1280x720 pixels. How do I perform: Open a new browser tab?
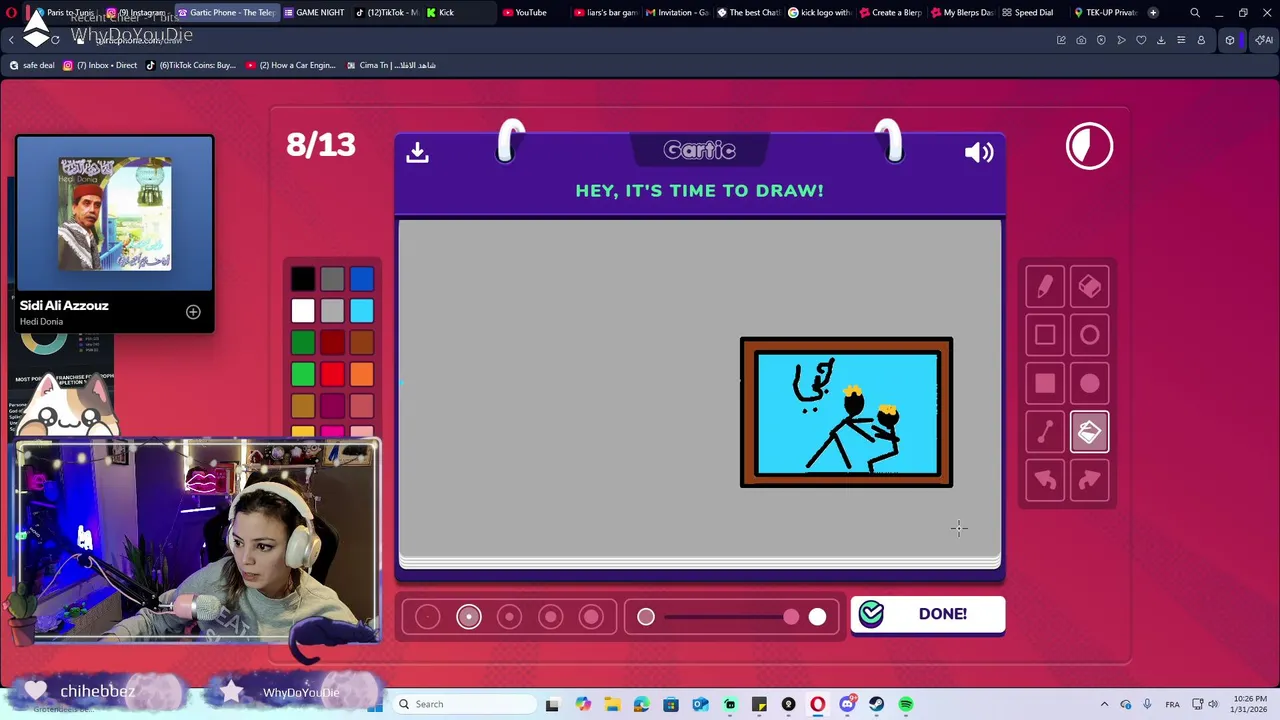coord(1153,13)
